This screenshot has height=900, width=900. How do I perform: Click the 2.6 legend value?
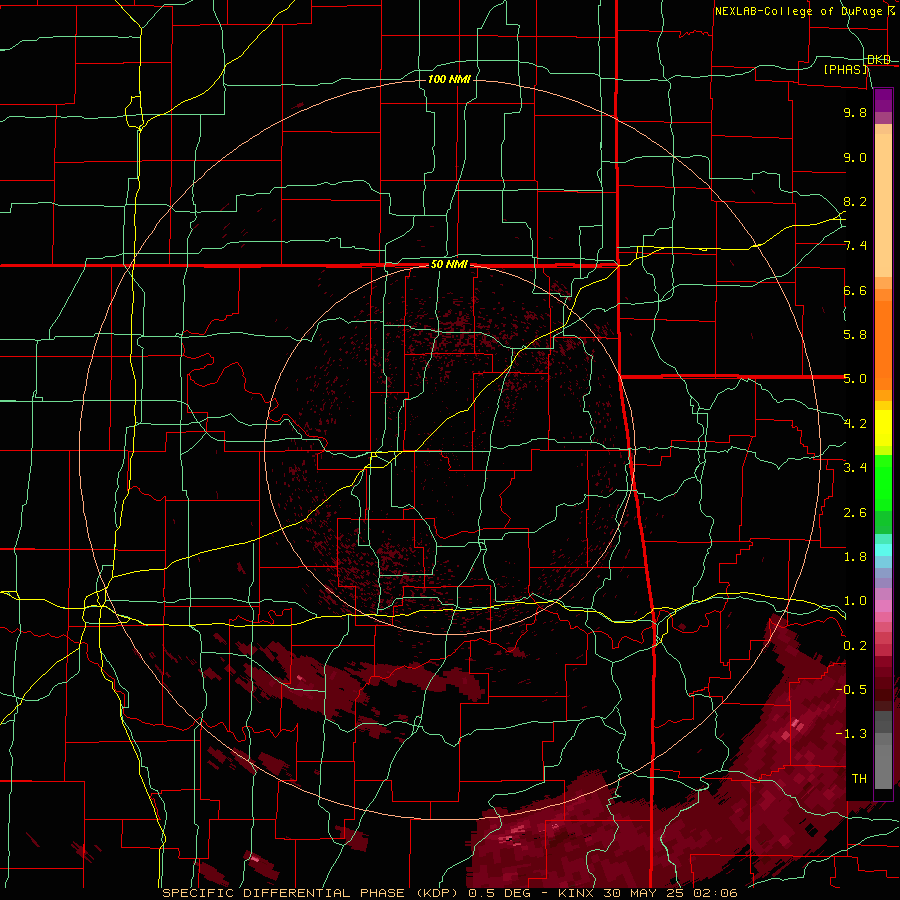pos(855,513)
